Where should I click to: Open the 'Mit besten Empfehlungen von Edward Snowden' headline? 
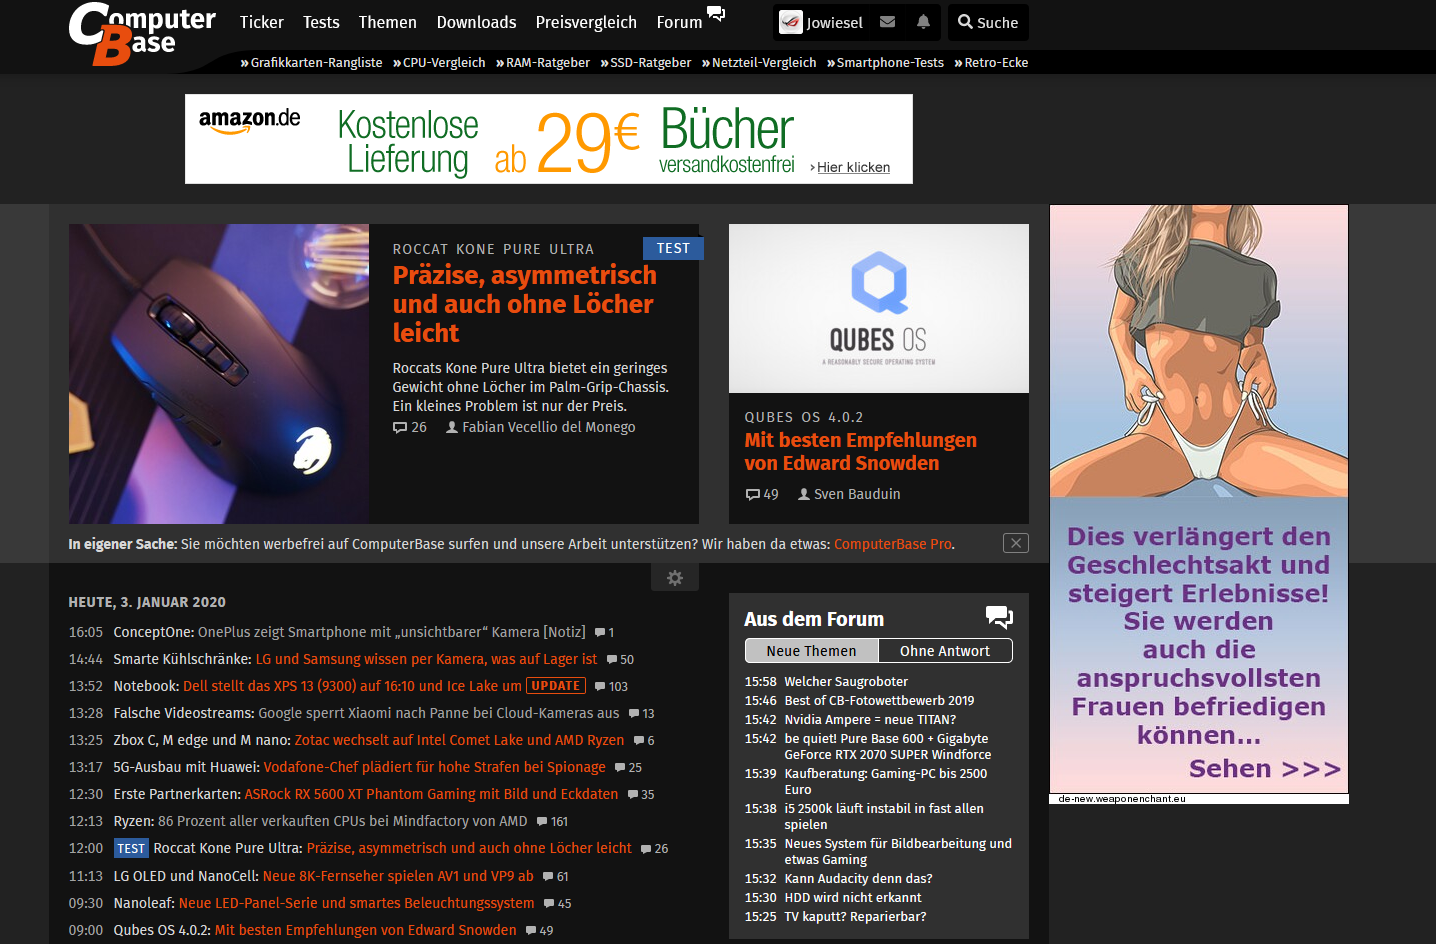860,452
